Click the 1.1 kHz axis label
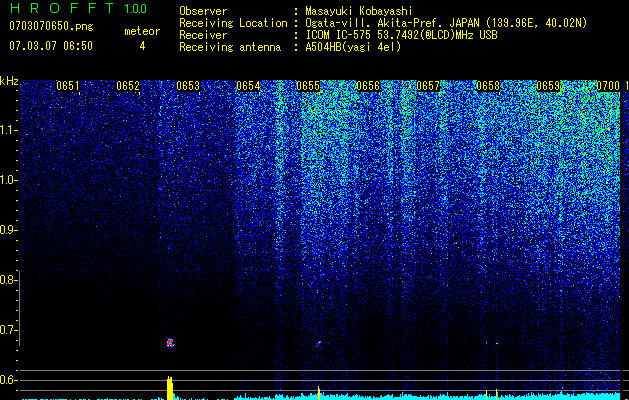This screenshot has height=400, width=629. (8, 130)
